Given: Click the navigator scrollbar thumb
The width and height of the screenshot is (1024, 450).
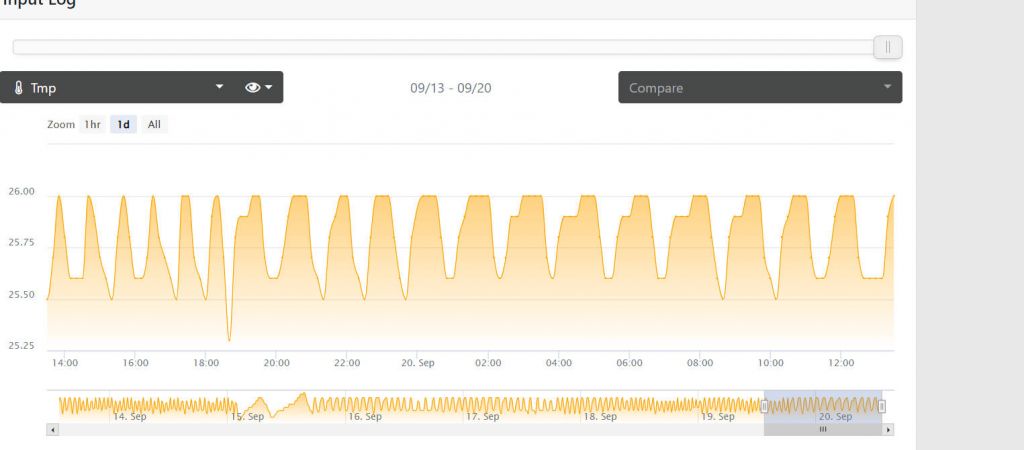Looking at the screenshot, I should [823, 429].
